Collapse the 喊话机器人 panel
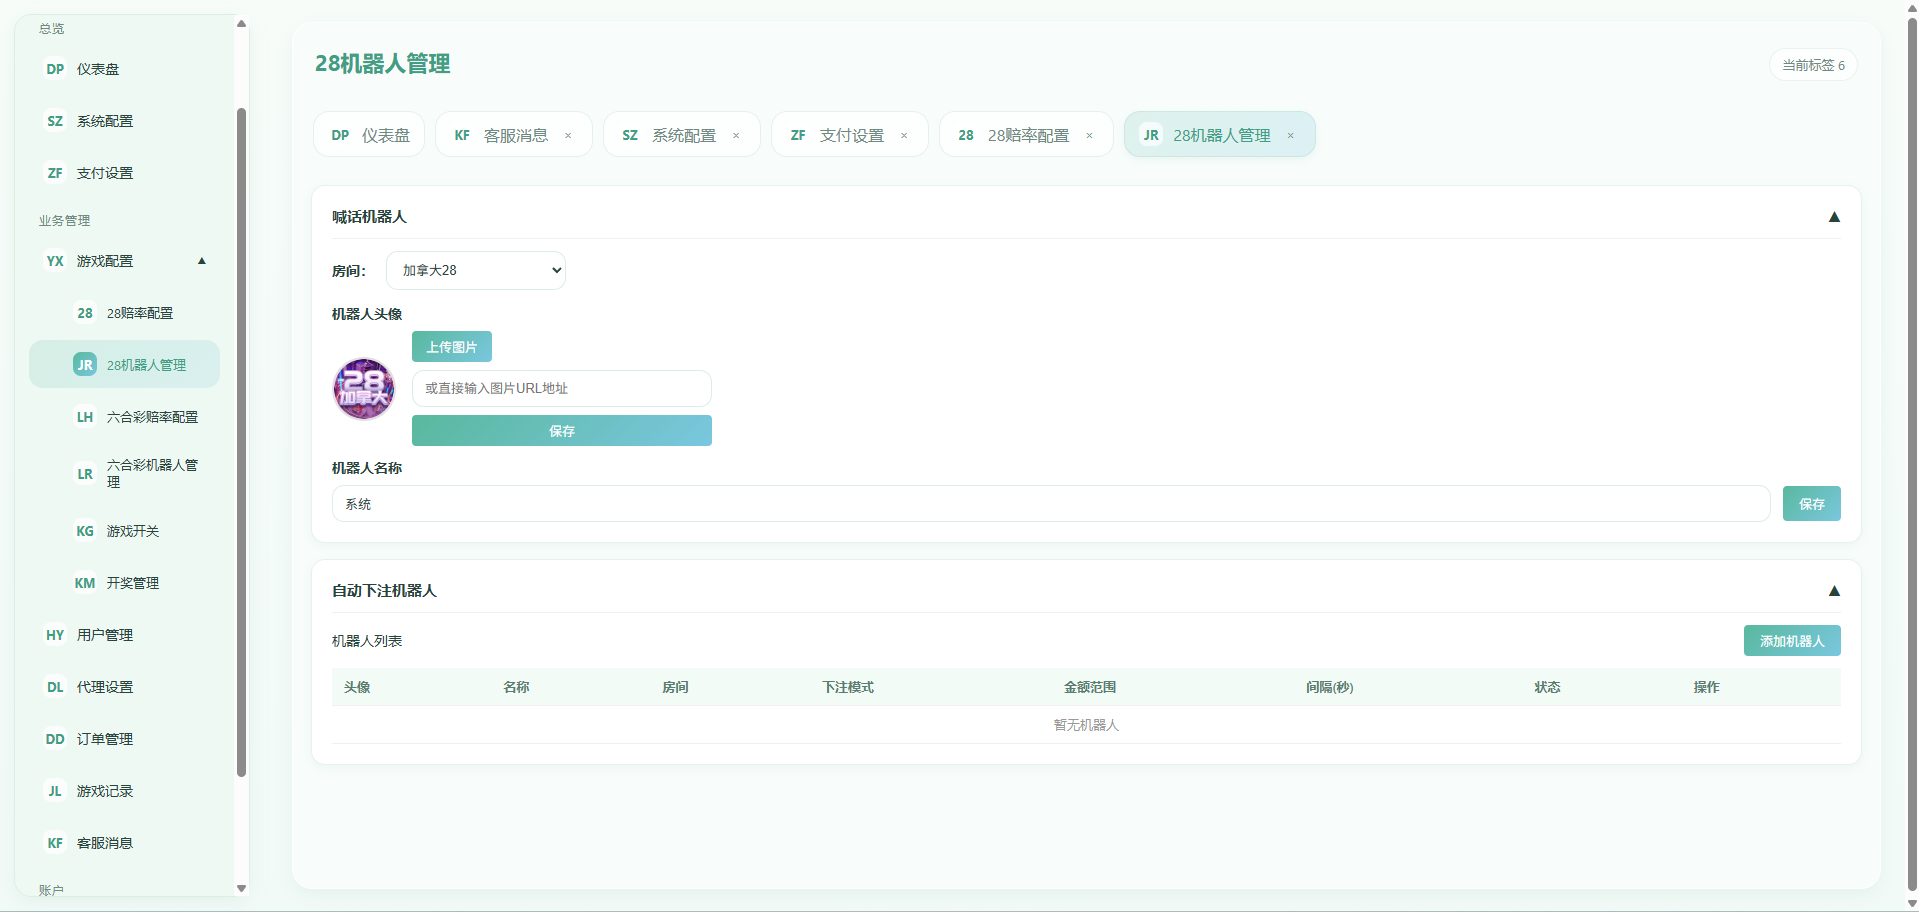This screenshot has width=1919, height=912. [1834, 217]
